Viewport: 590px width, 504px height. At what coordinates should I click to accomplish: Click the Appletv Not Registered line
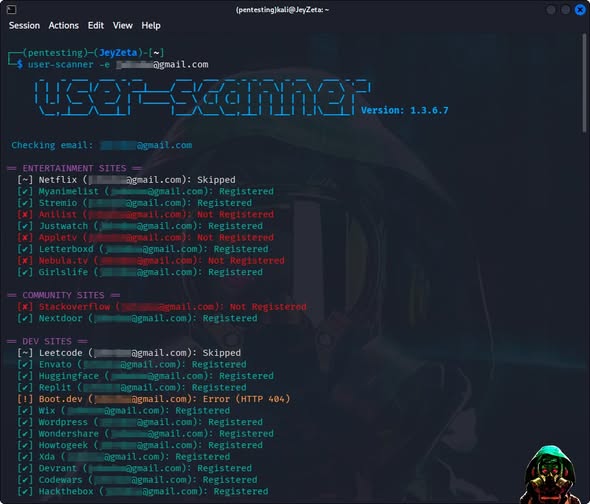[x=146, y=238]
